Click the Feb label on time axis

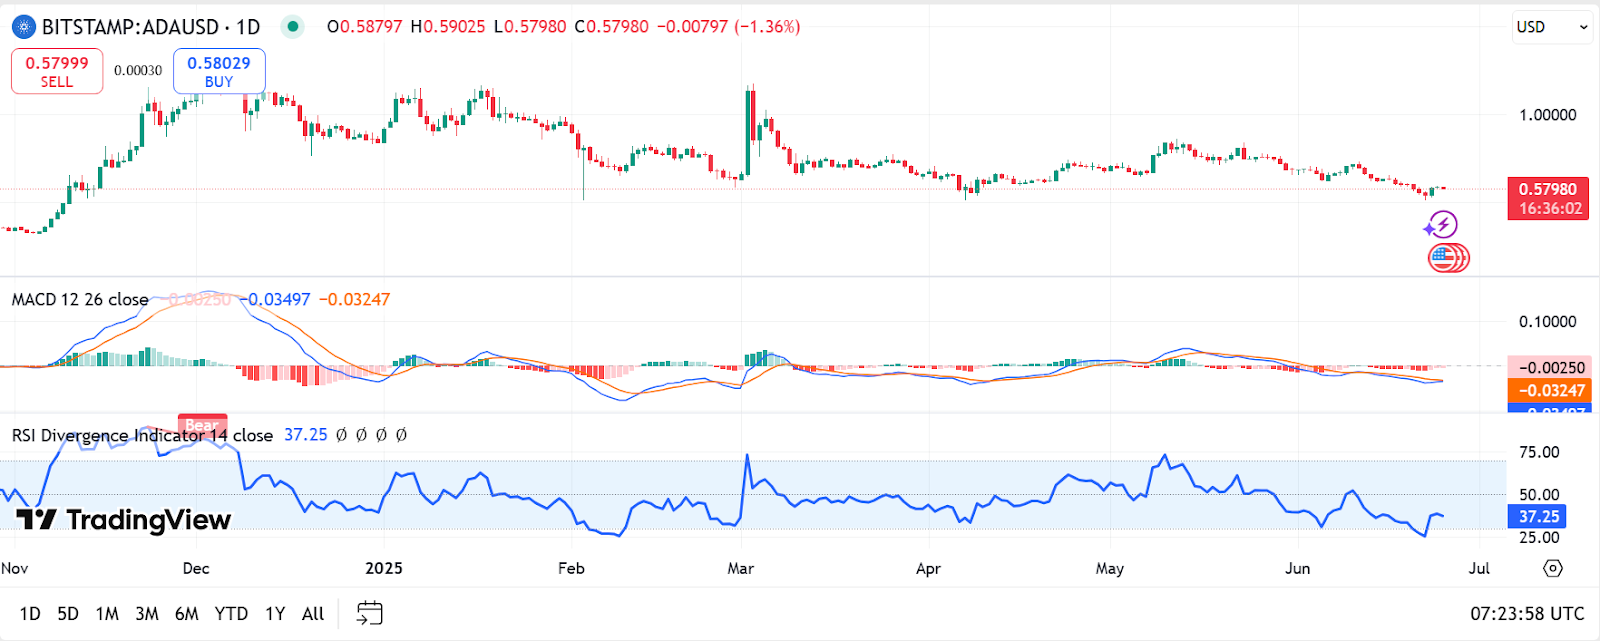click(x=571, y=568)
